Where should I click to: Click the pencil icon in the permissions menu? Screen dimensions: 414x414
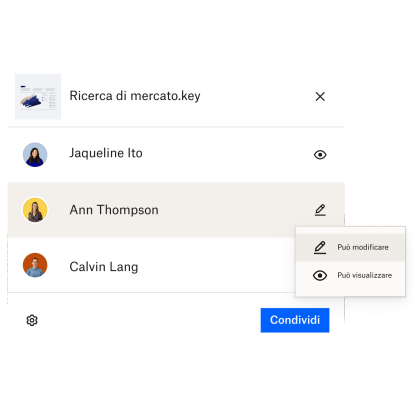[x=320, y=247]
